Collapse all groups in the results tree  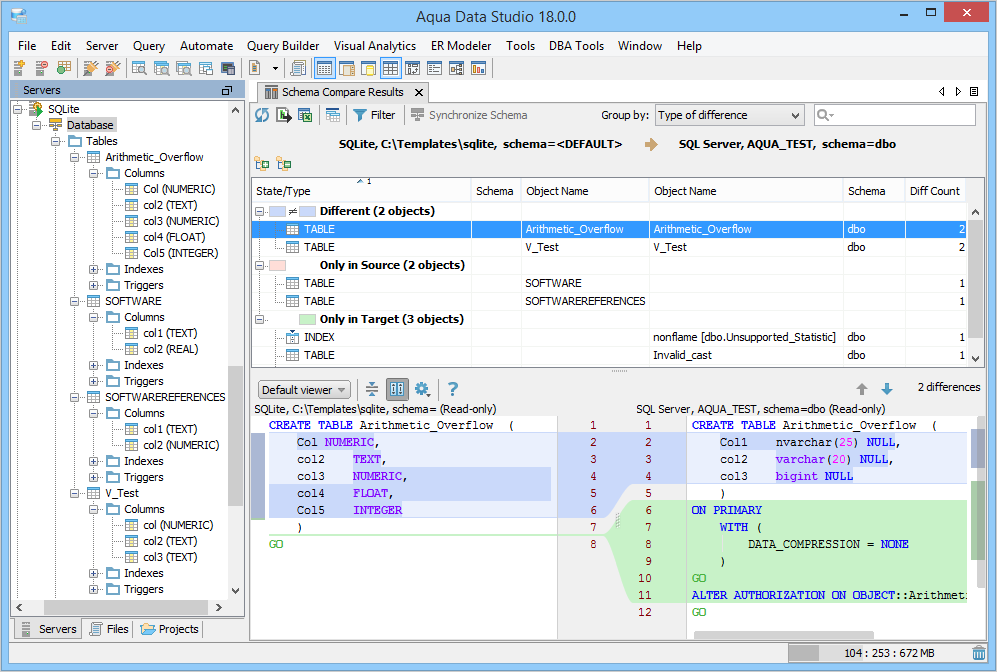[x=284, y=165]
